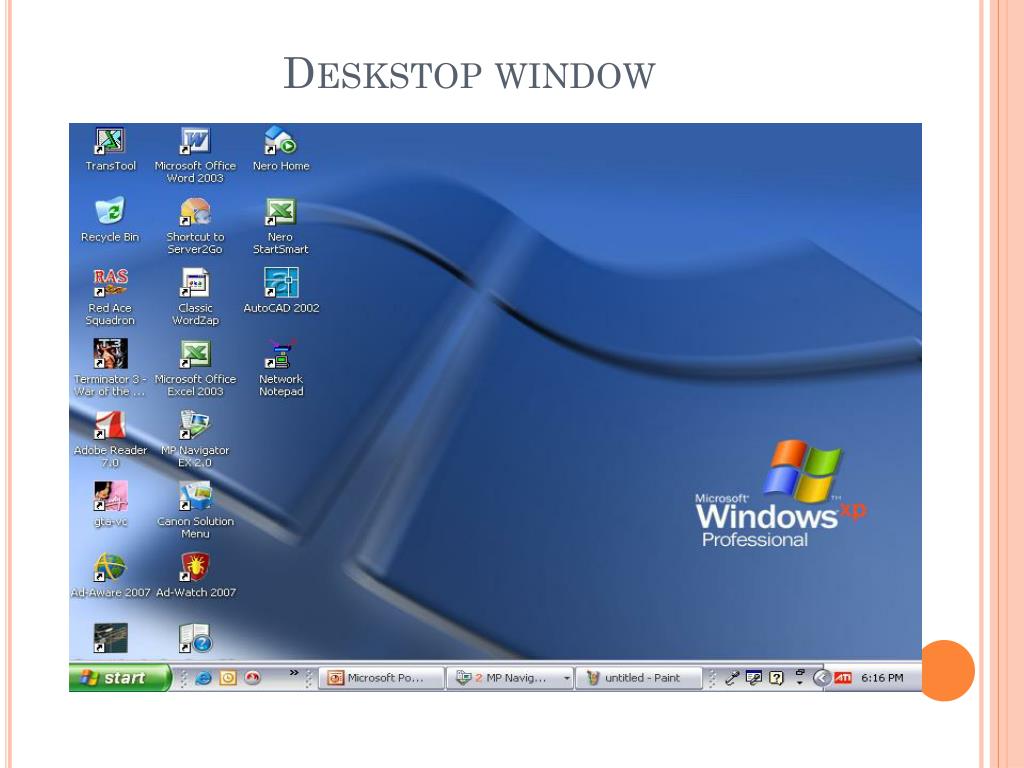Open the MP Navigator group dropdown arrow
The width and height of the screenshot is (1024, 768).
pos(567,679)
